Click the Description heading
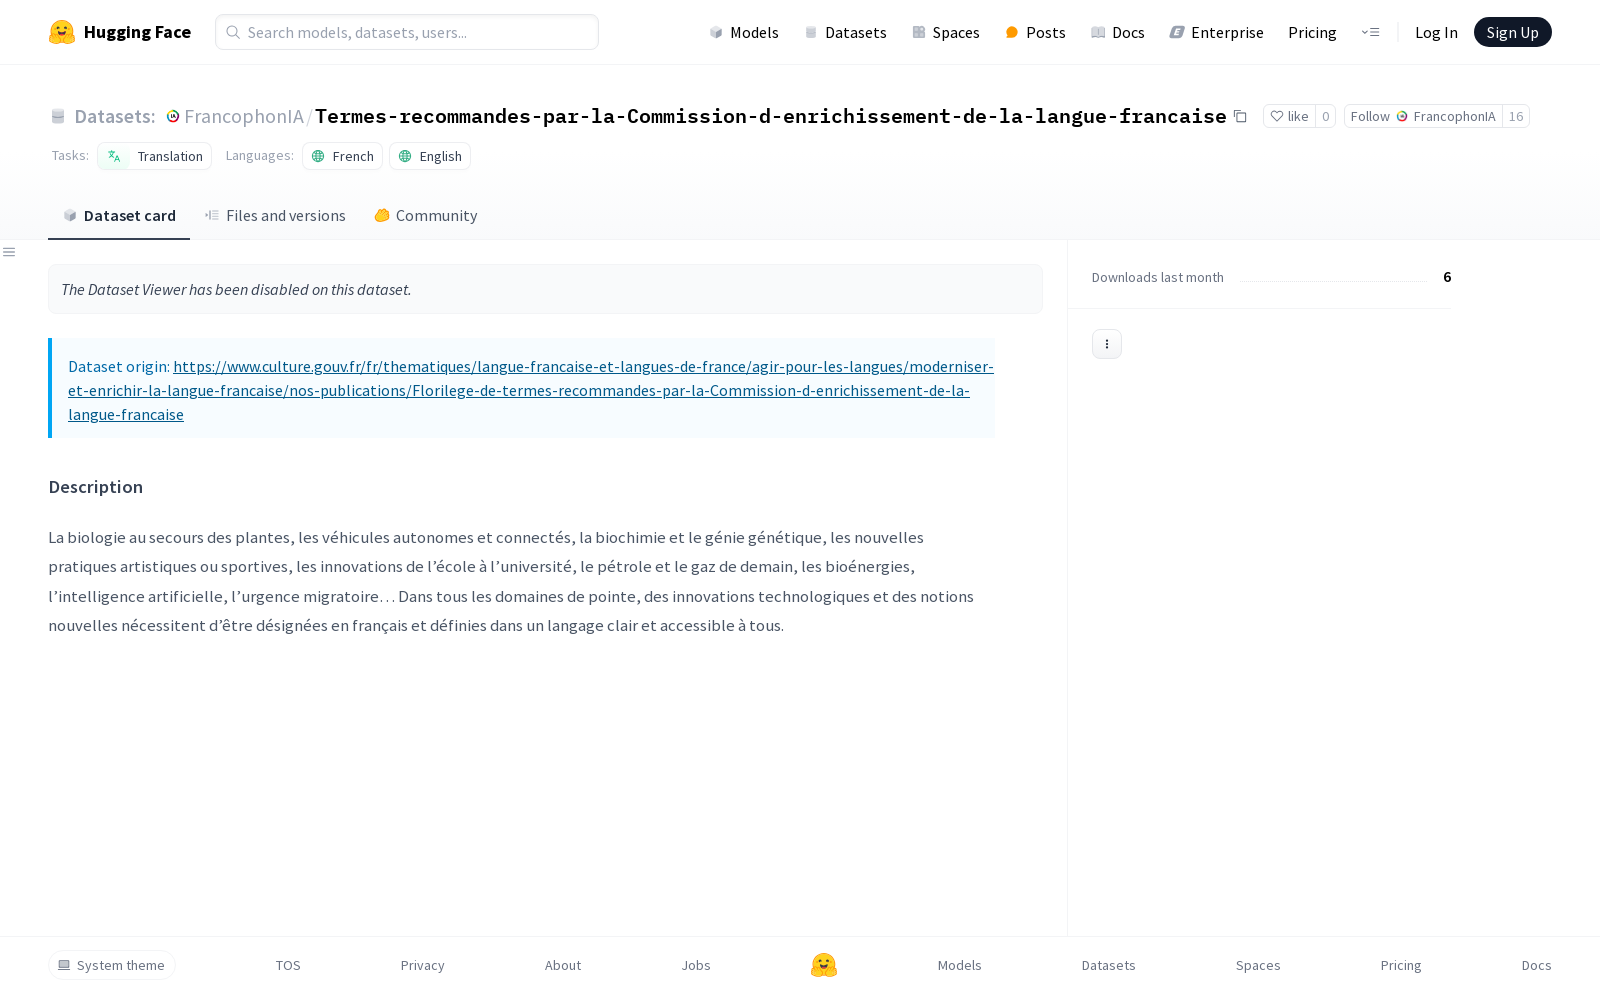Image resolution: width=1600 pixels, height=1000 pixels. pos(96,487)
